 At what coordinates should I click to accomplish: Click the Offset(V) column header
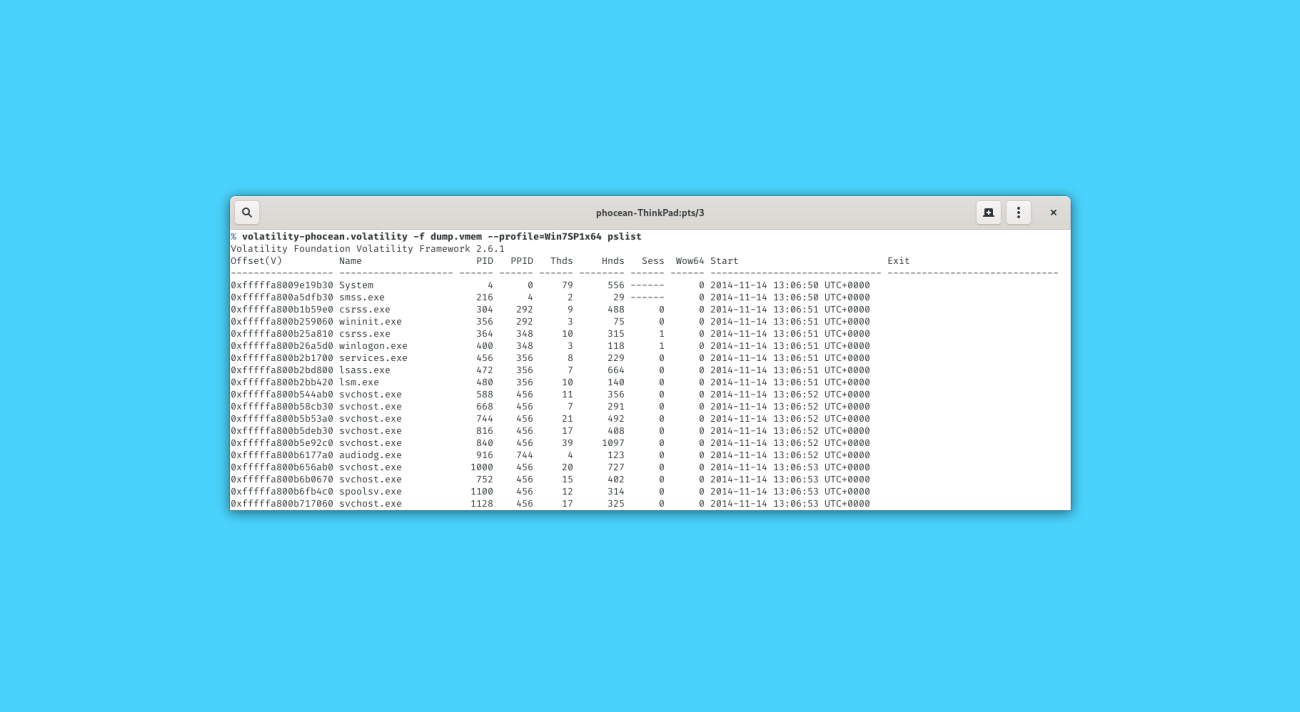pyautogui.click(x=257, y=261)
